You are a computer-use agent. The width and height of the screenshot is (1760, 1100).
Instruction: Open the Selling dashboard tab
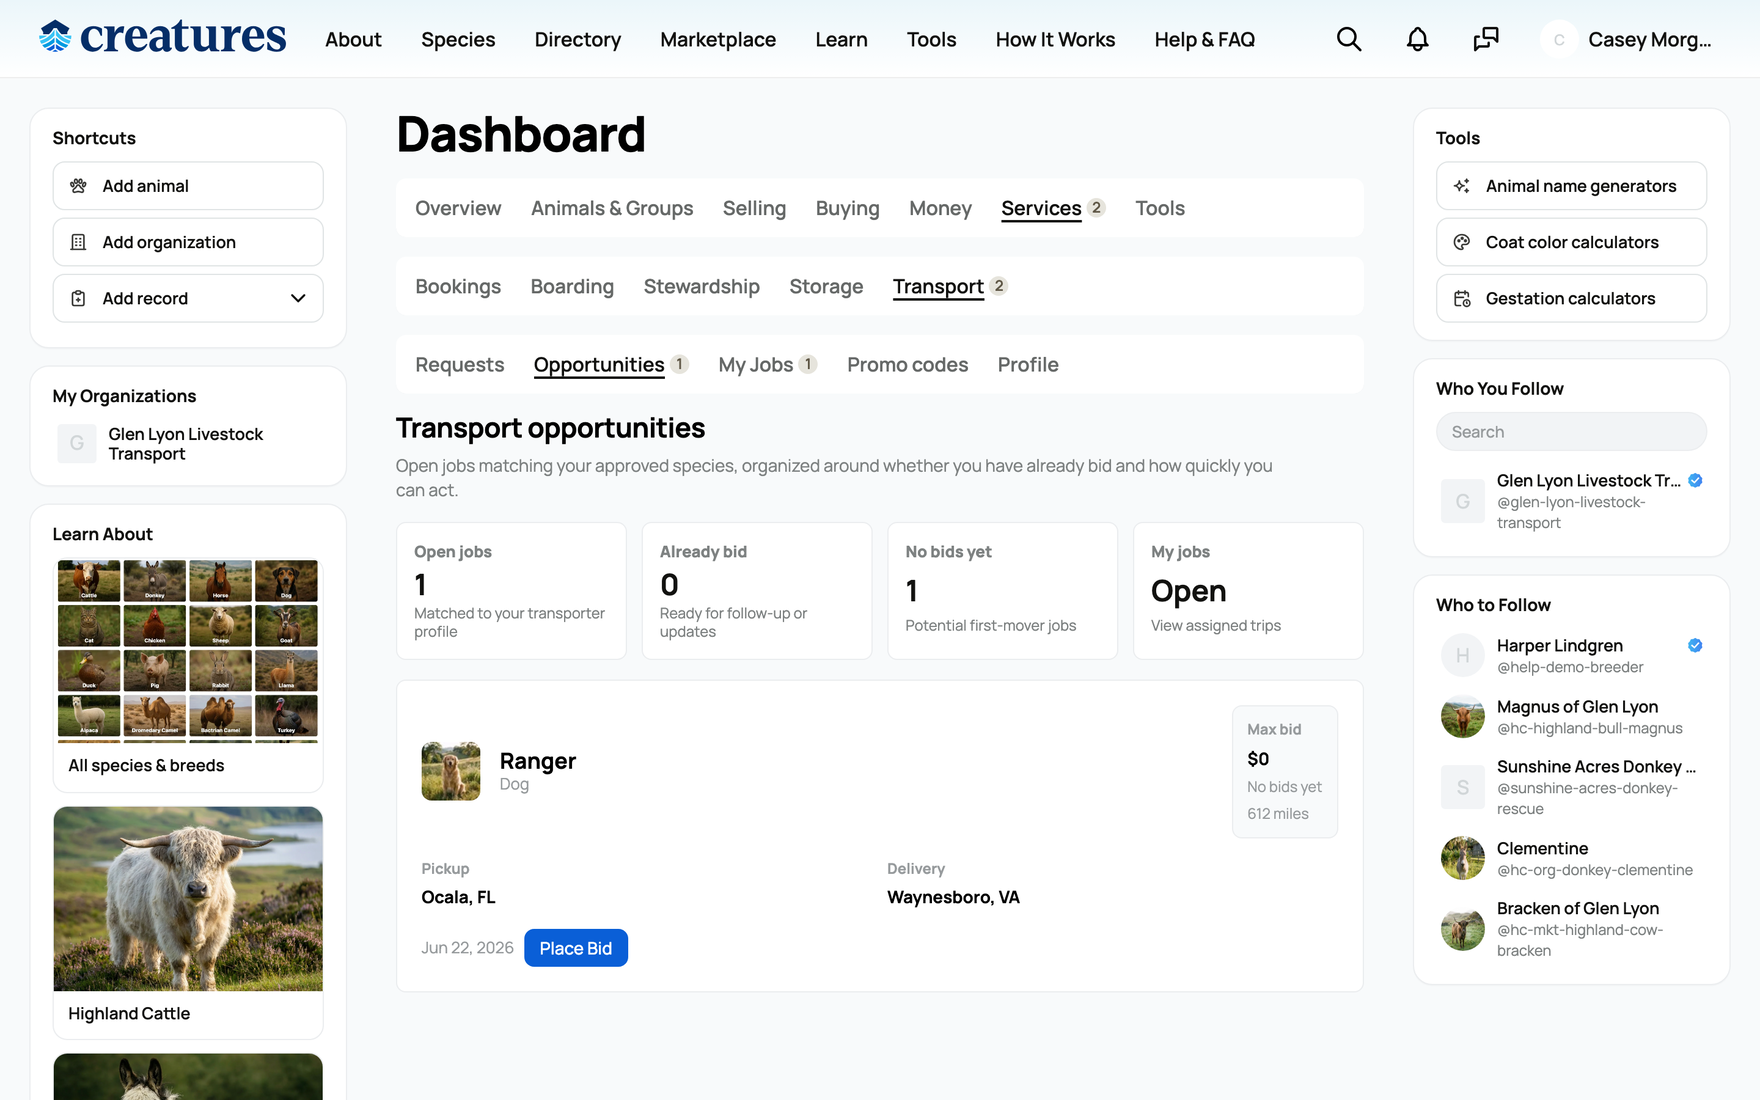tap(754, 208)
